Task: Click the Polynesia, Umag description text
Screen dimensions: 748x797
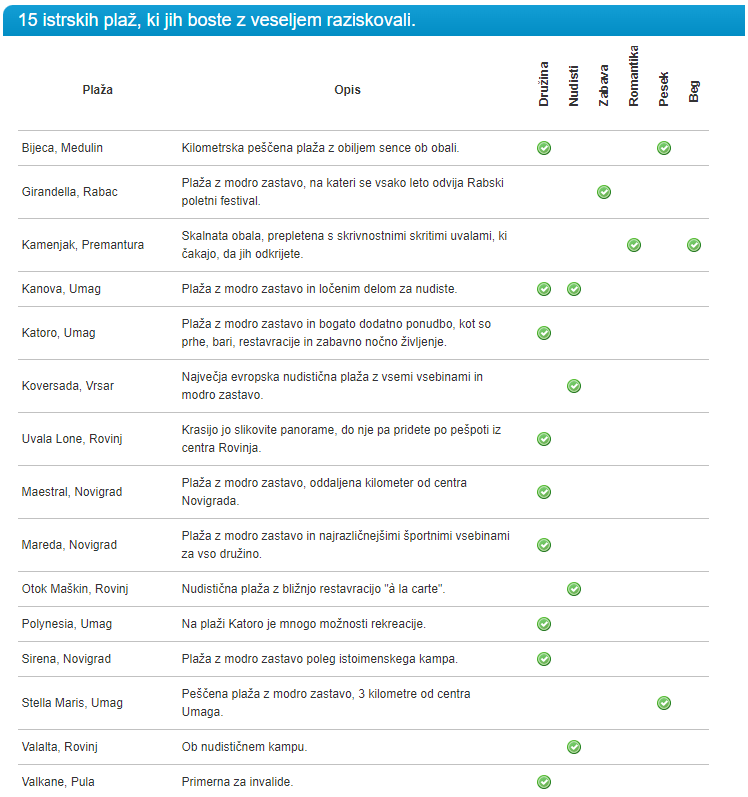Action: (x=304, y=624)
